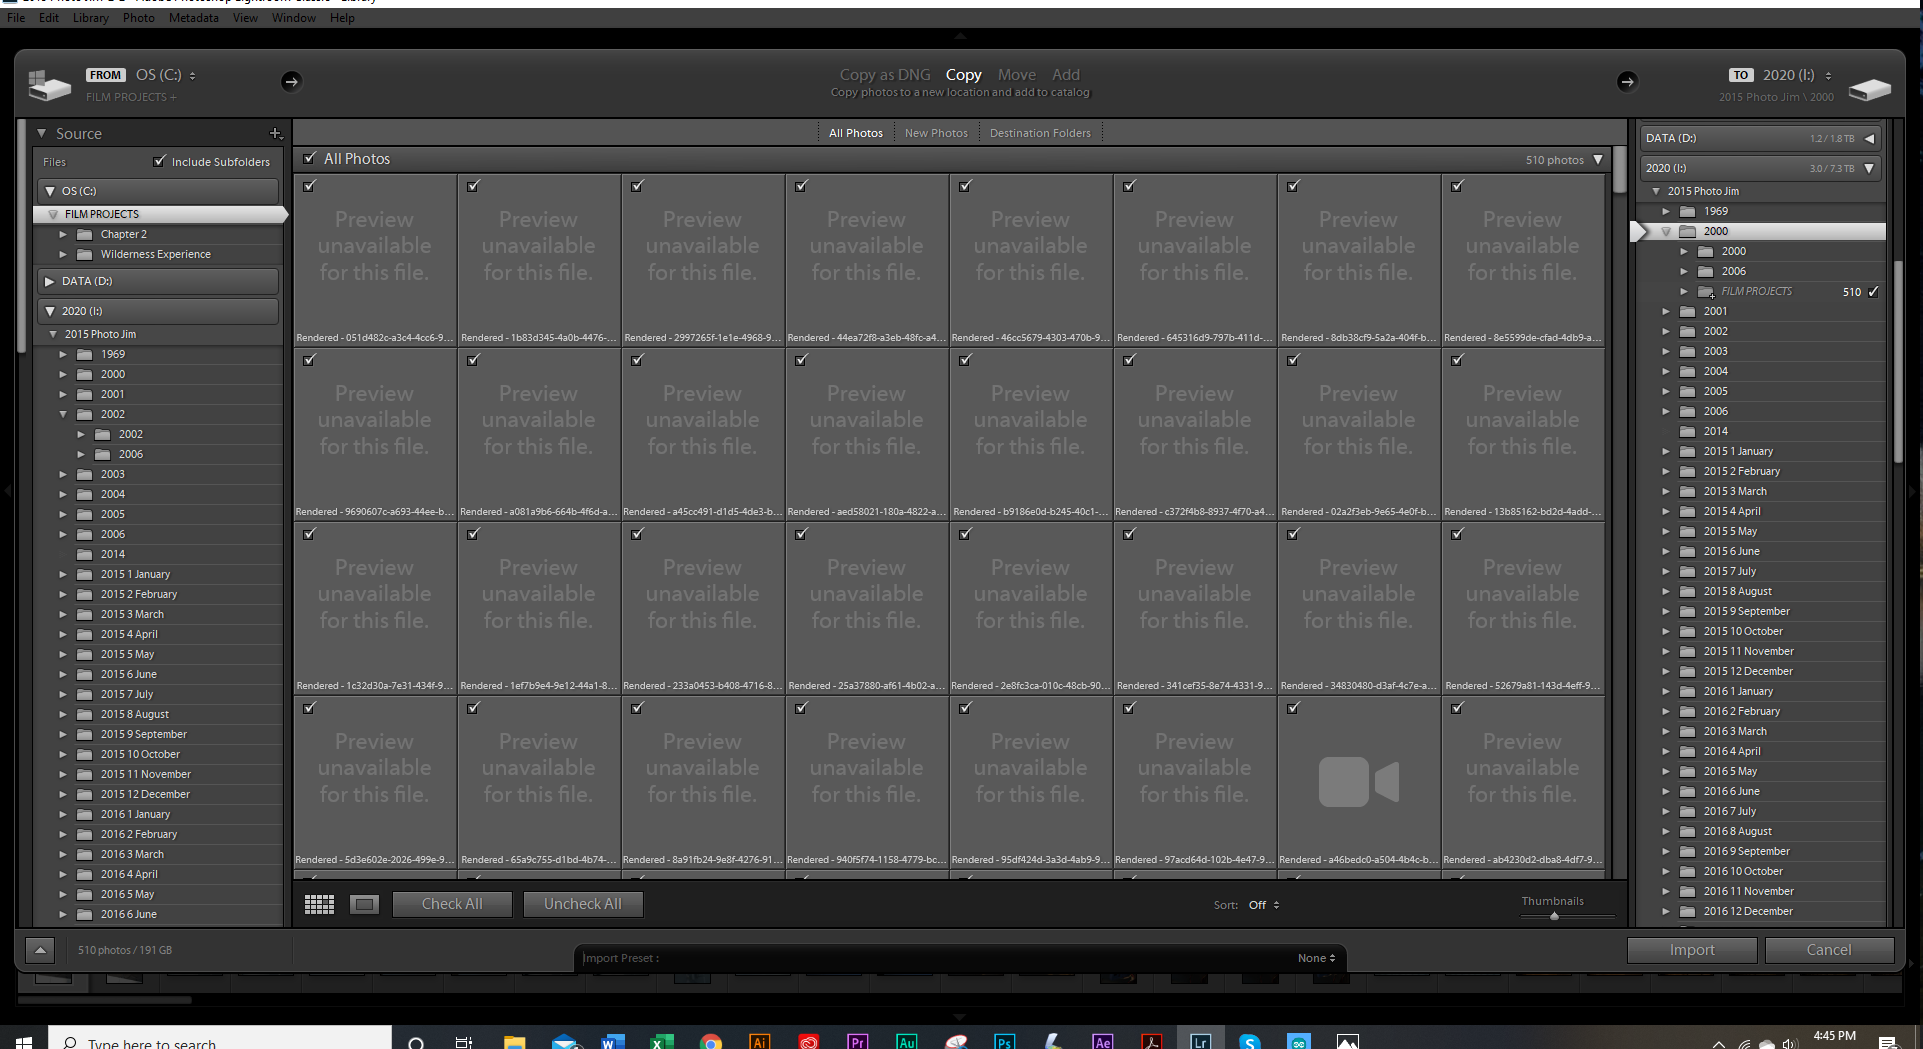The width and height of the screenshot is (1923, 1049).
Task: Uncheck the first photo's import checkbox
Action: click(309, 186)
